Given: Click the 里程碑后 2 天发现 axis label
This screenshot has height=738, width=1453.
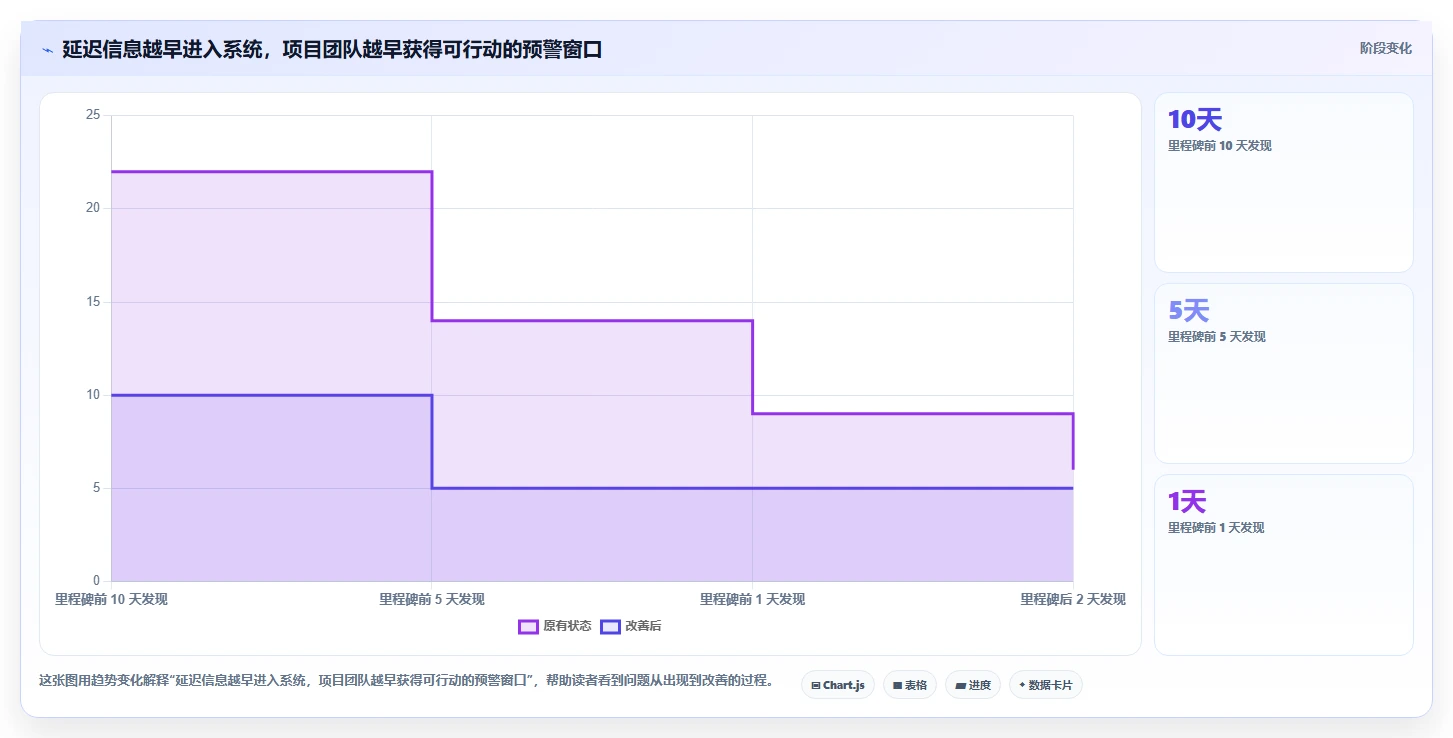Looking at the screenshot, I should [x=1073, y=599].
